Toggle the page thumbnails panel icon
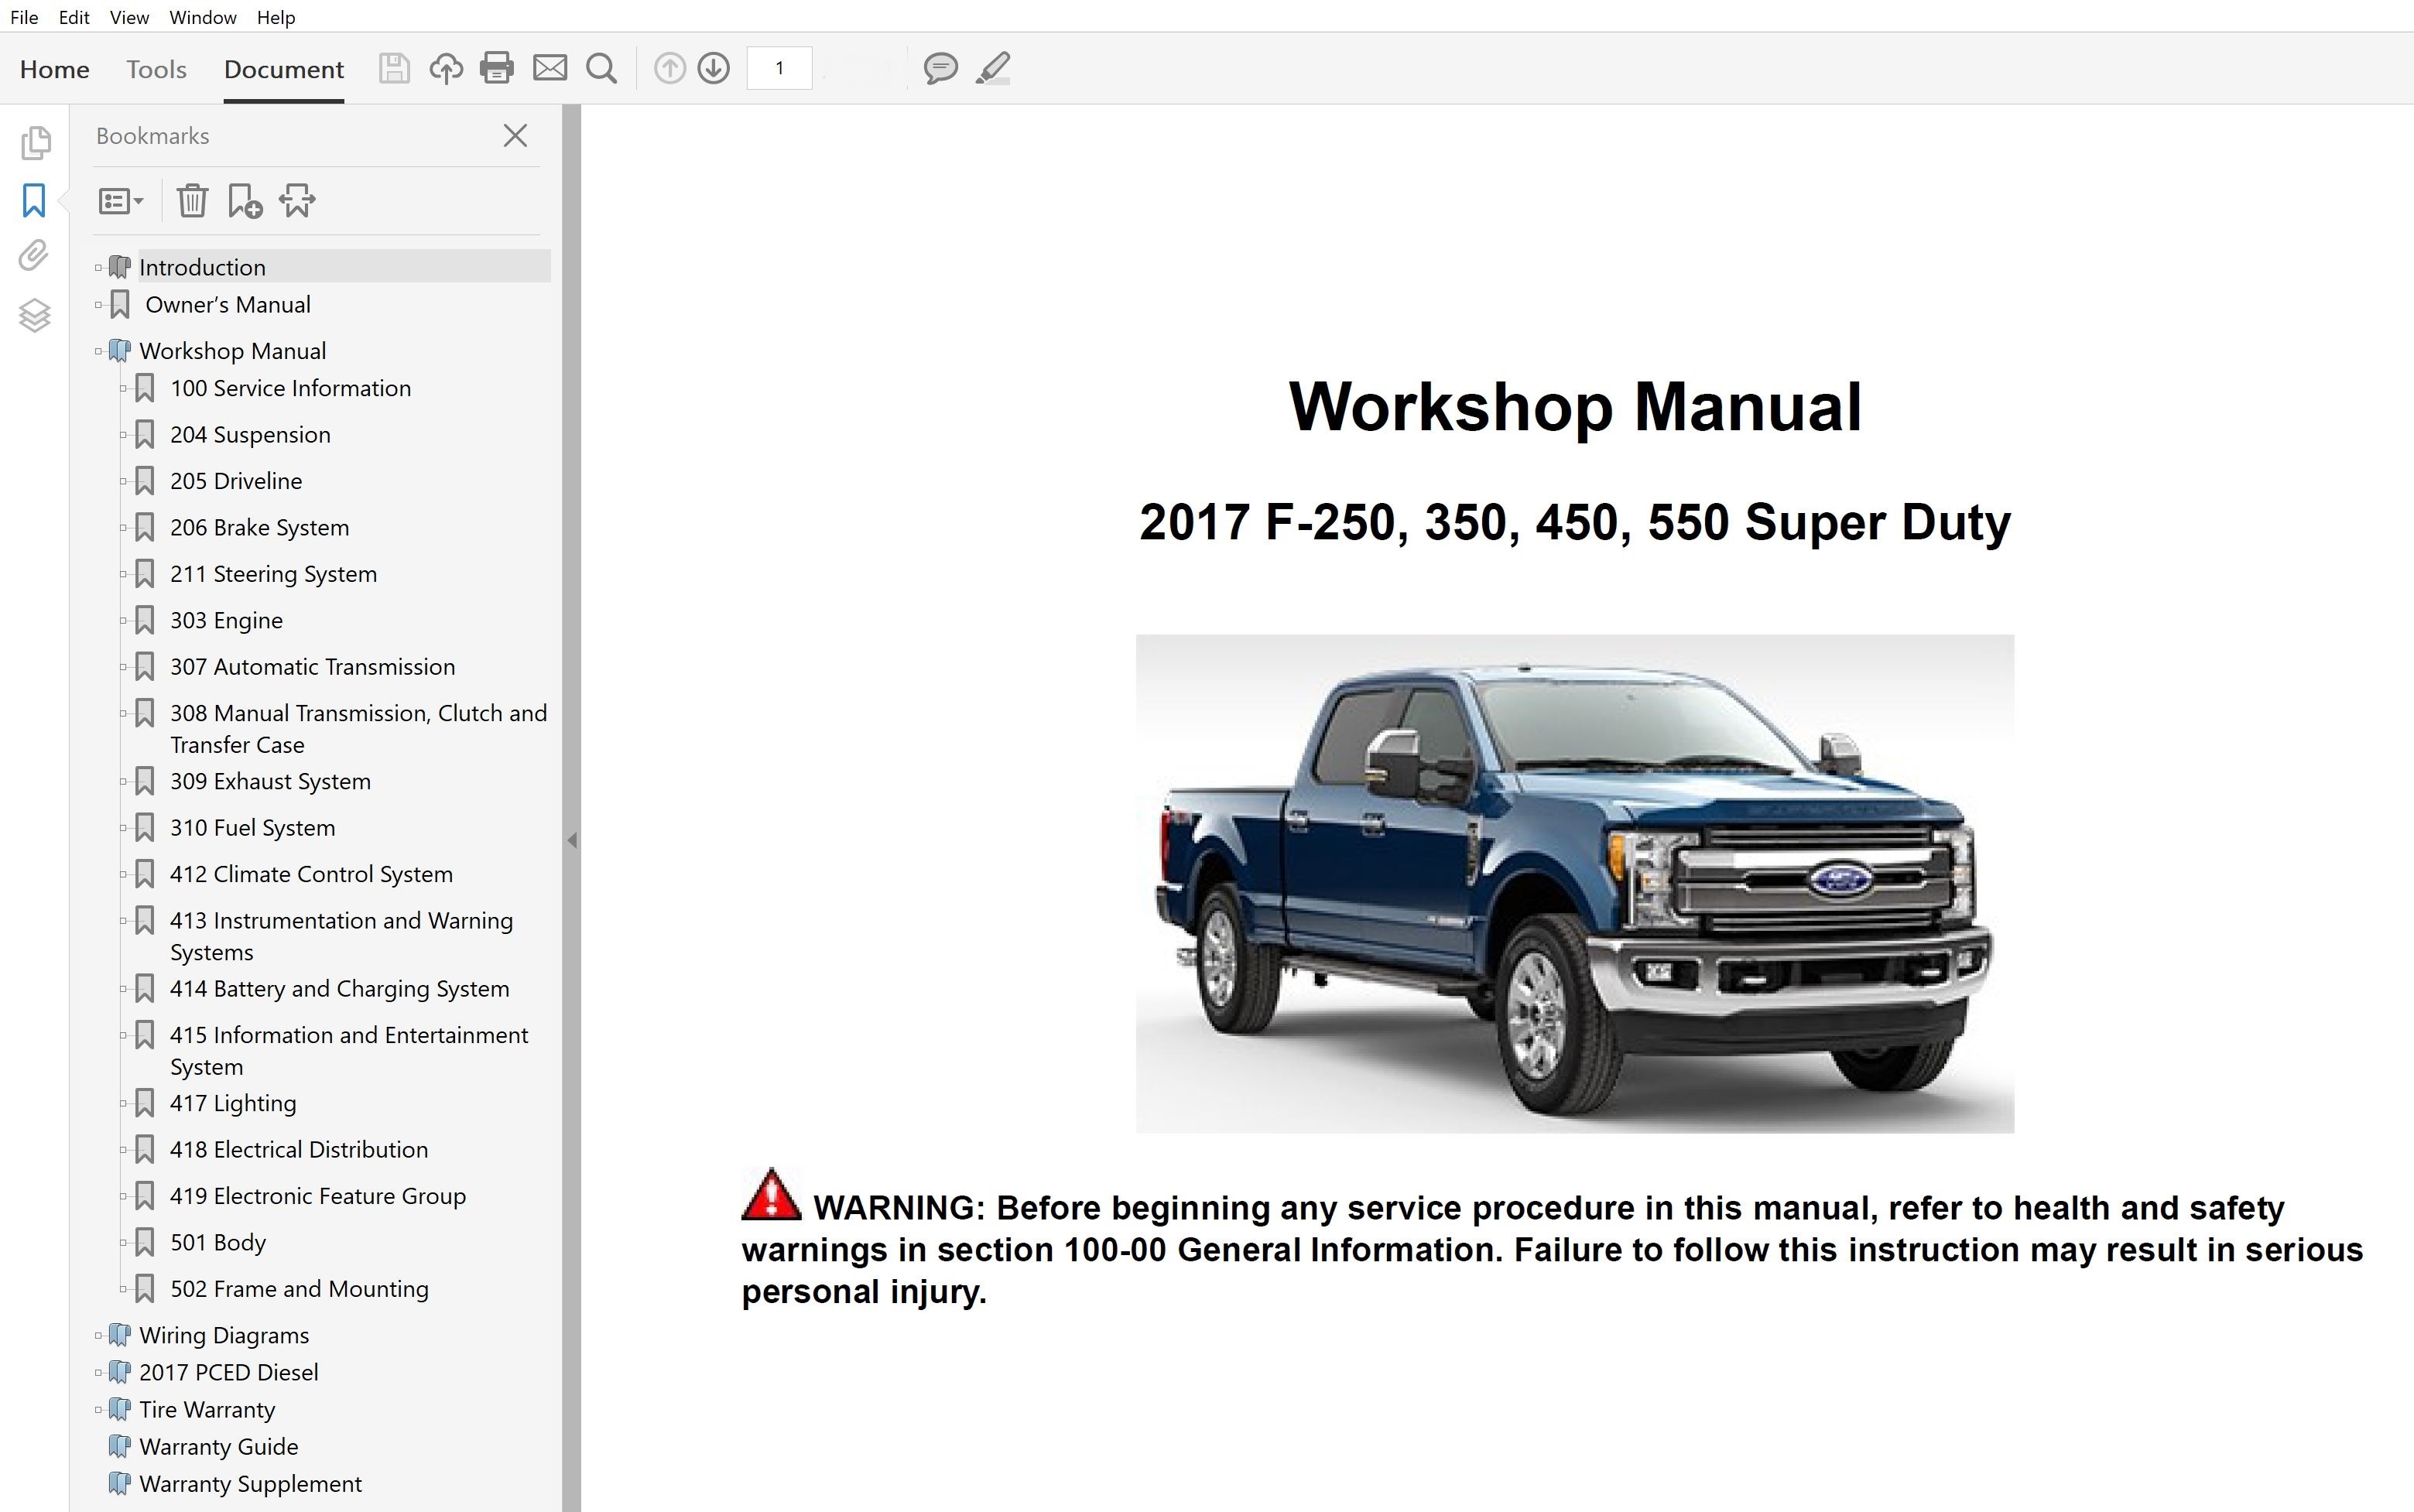 (35, 143)
